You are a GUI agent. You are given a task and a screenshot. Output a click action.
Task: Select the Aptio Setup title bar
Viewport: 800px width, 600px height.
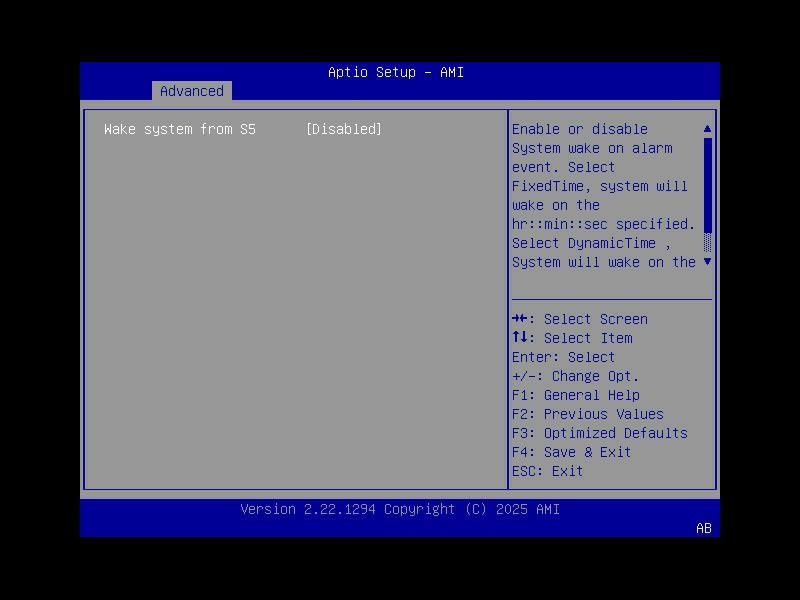(x=392, y=72)
